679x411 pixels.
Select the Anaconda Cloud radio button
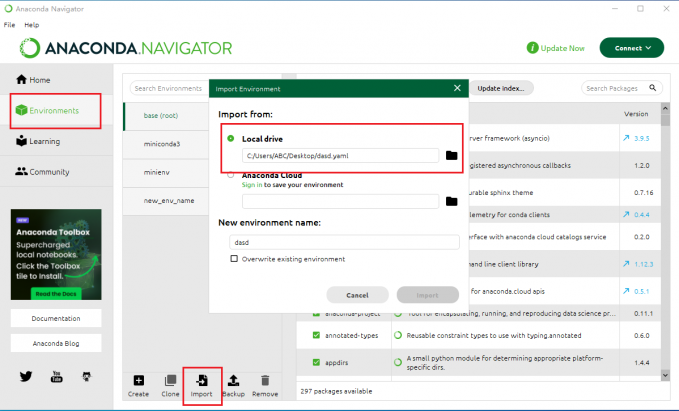pos(231,175)
